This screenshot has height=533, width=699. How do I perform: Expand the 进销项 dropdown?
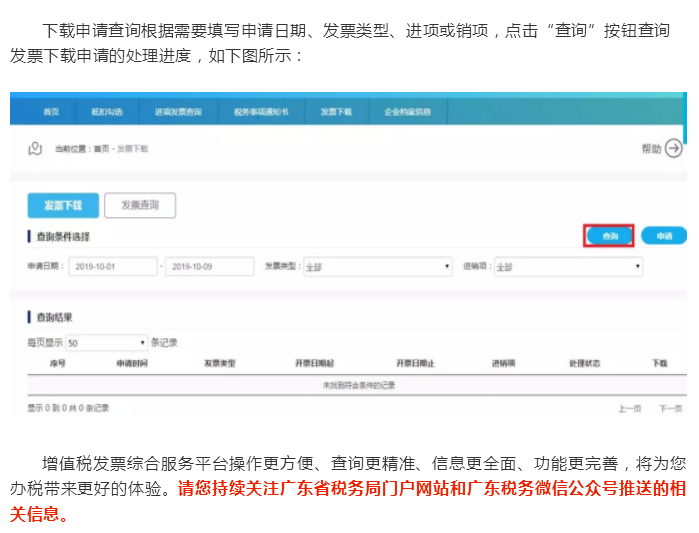point(567,267)
